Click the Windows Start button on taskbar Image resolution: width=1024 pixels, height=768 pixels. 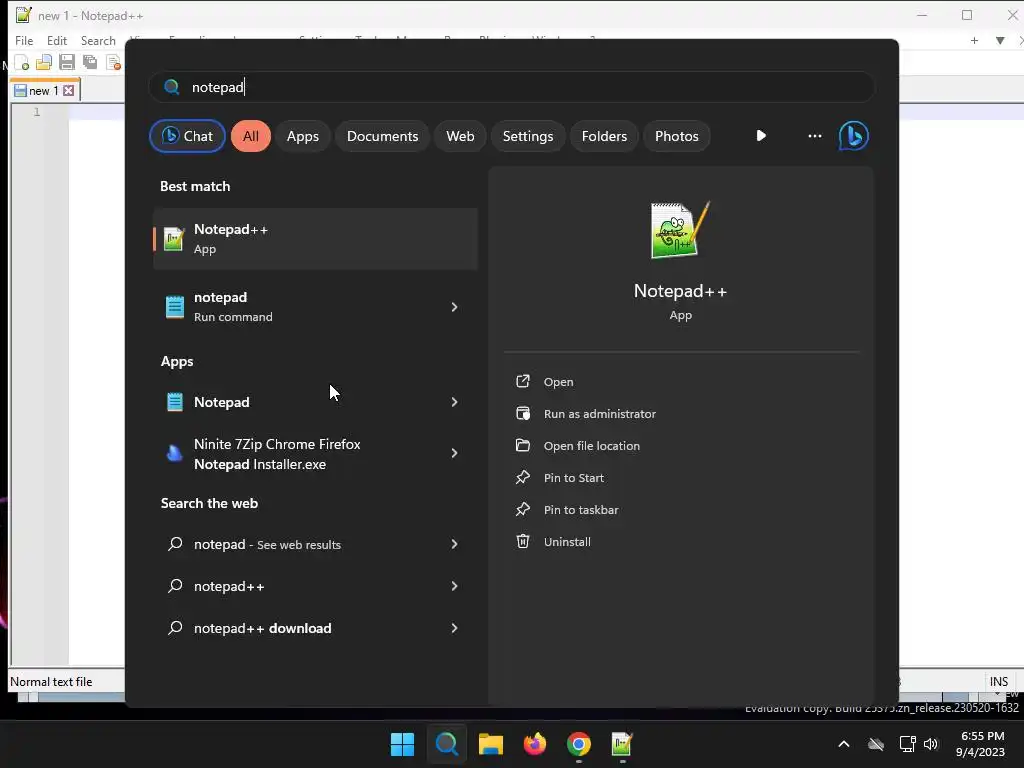402,744
